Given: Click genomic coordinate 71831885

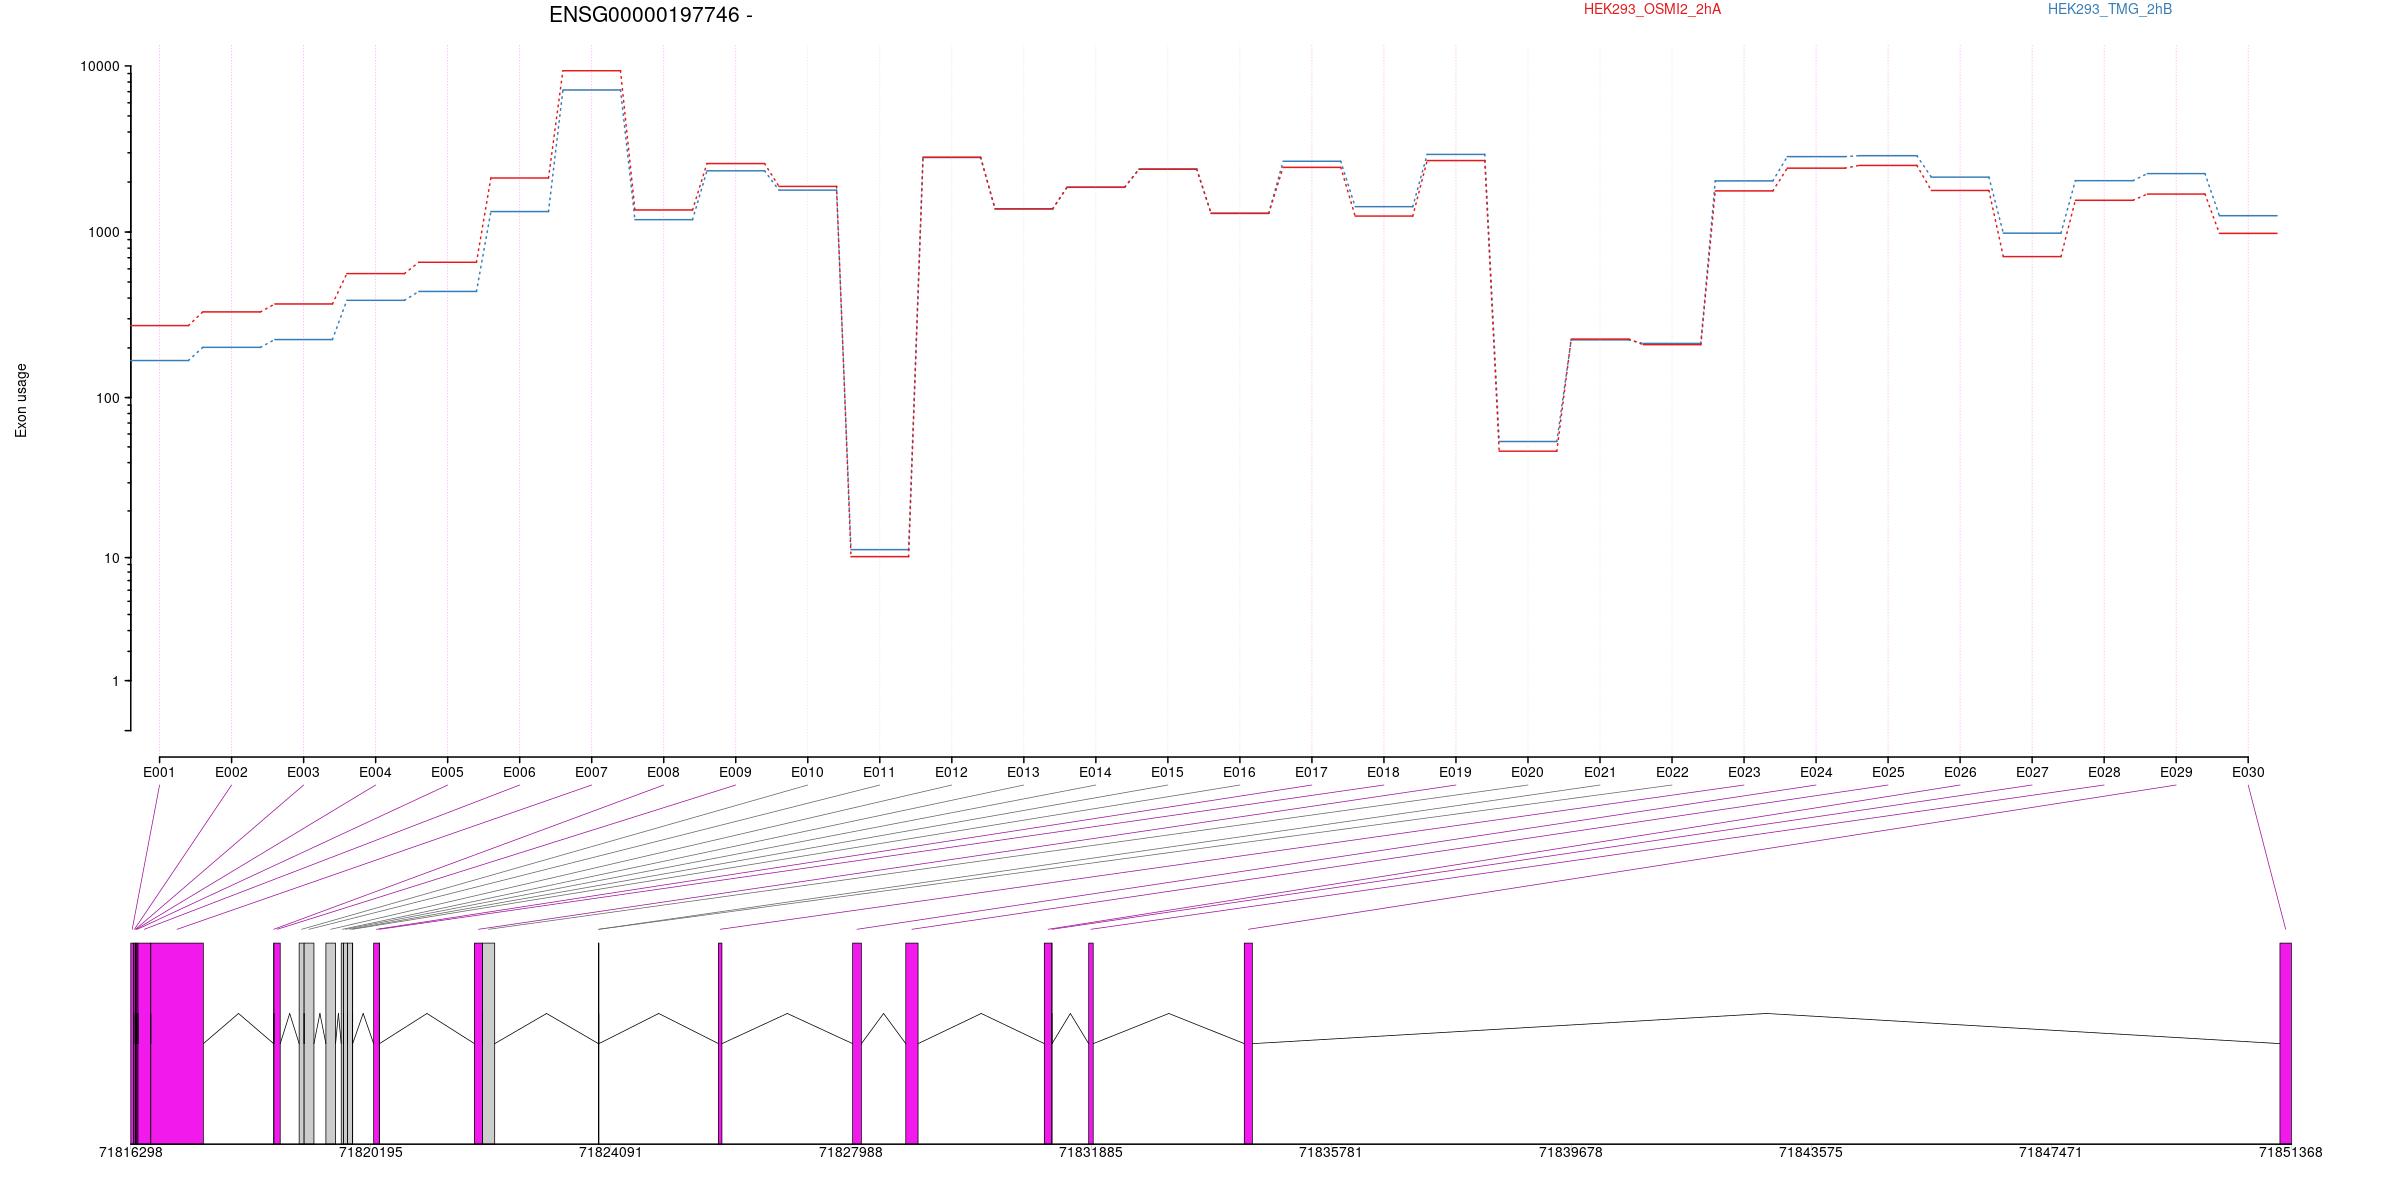Looking at the screenshot, I should click(x=1090, y=1152).
